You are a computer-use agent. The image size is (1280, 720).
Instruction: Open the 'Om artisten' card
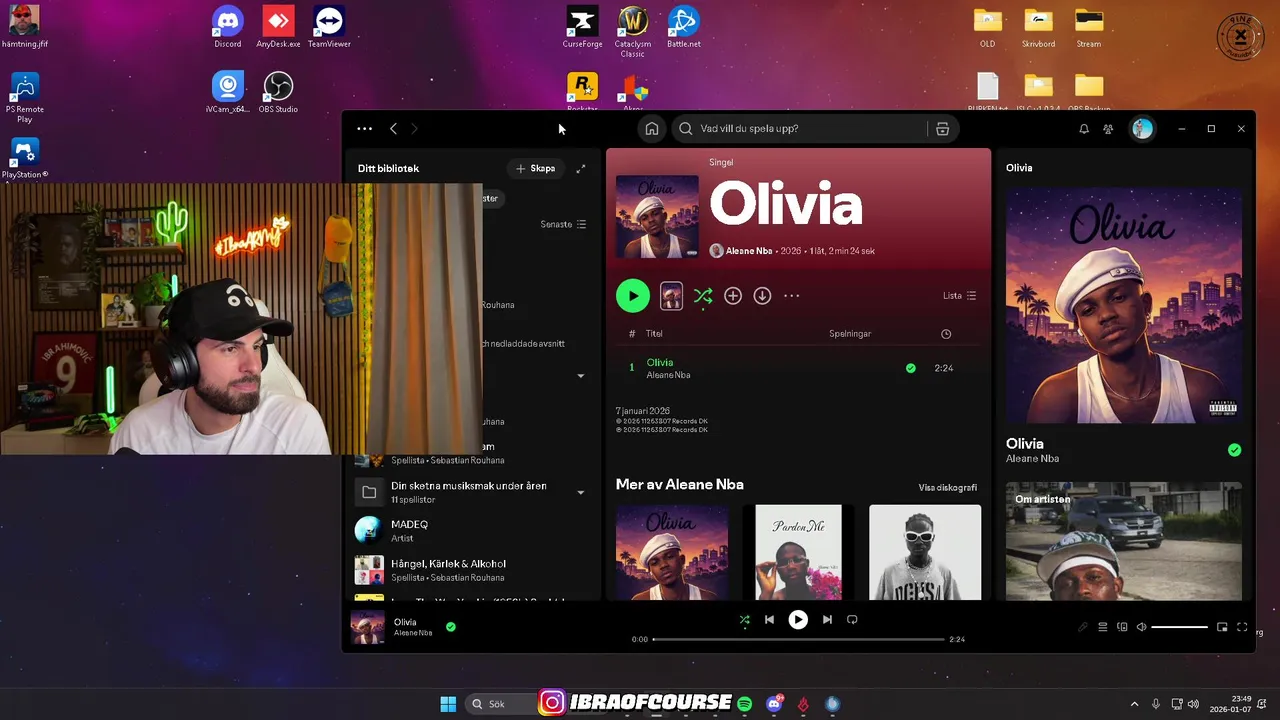coord(1124,541)
